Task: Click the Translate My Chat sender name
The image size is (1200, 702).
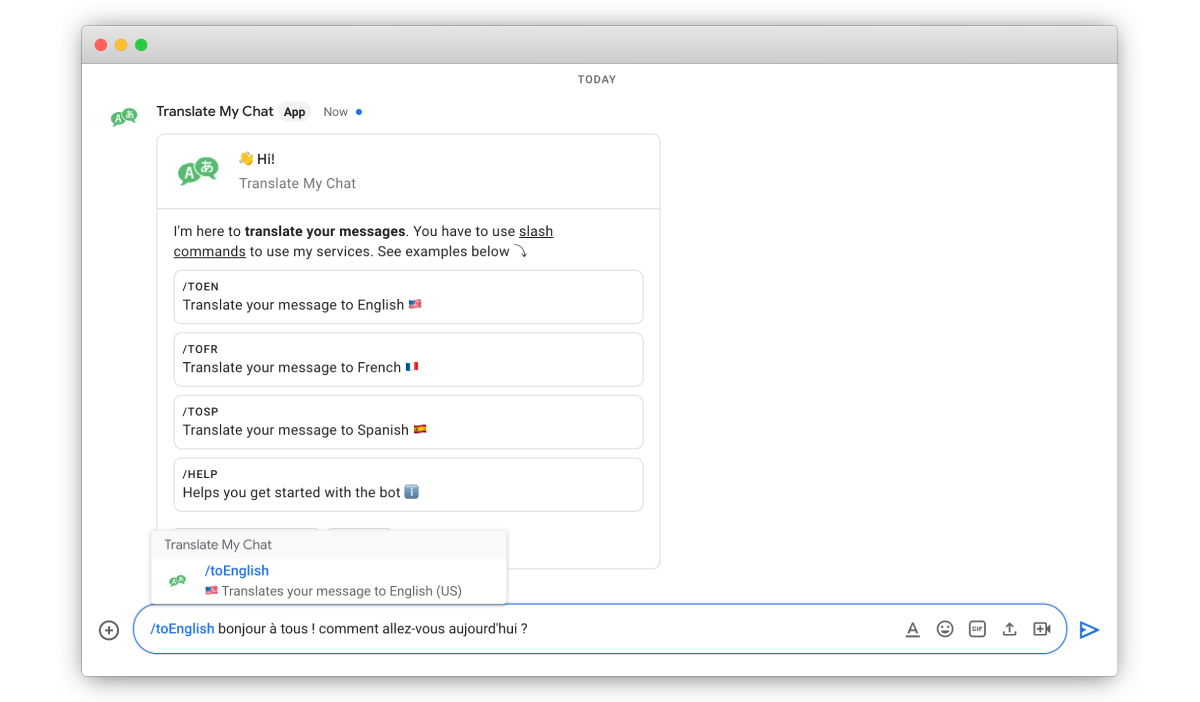Action: pos(215,112)
